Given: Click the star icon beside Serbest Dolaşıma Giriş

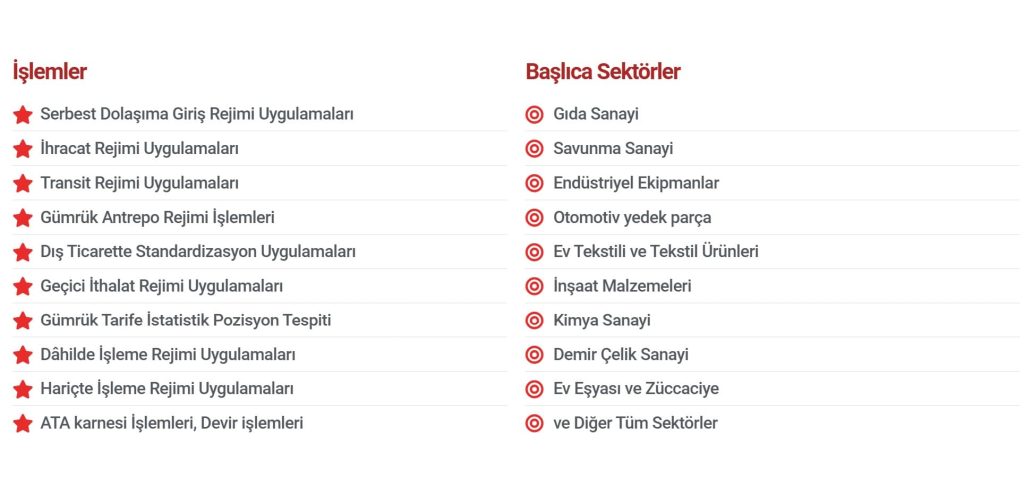Looking at the screenshot, I should [x=22, y=114].
